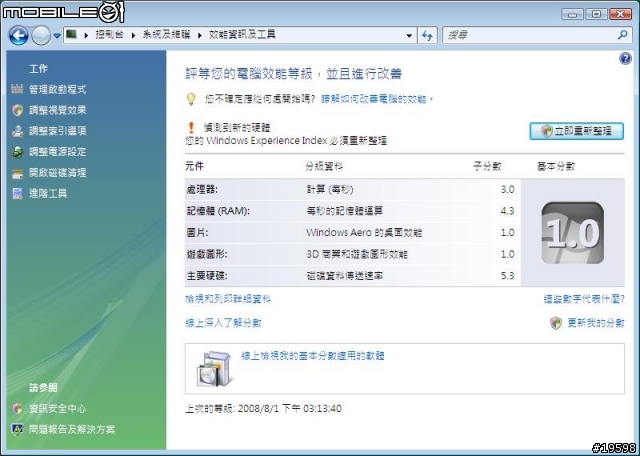Click the RAM subscore 4.3
Image resolution: width=640 pixels, height=456 pixels.
(x=507, y=211)
